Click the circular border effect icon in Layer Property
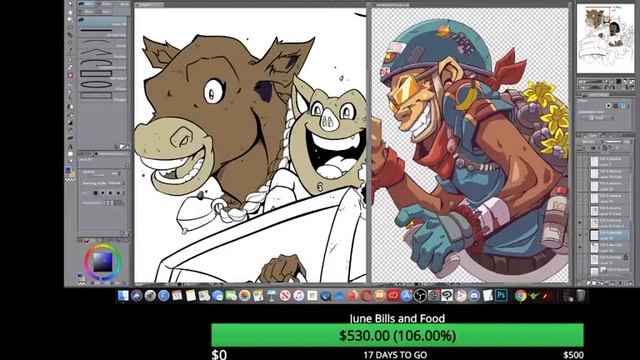 tap(609, 105)
